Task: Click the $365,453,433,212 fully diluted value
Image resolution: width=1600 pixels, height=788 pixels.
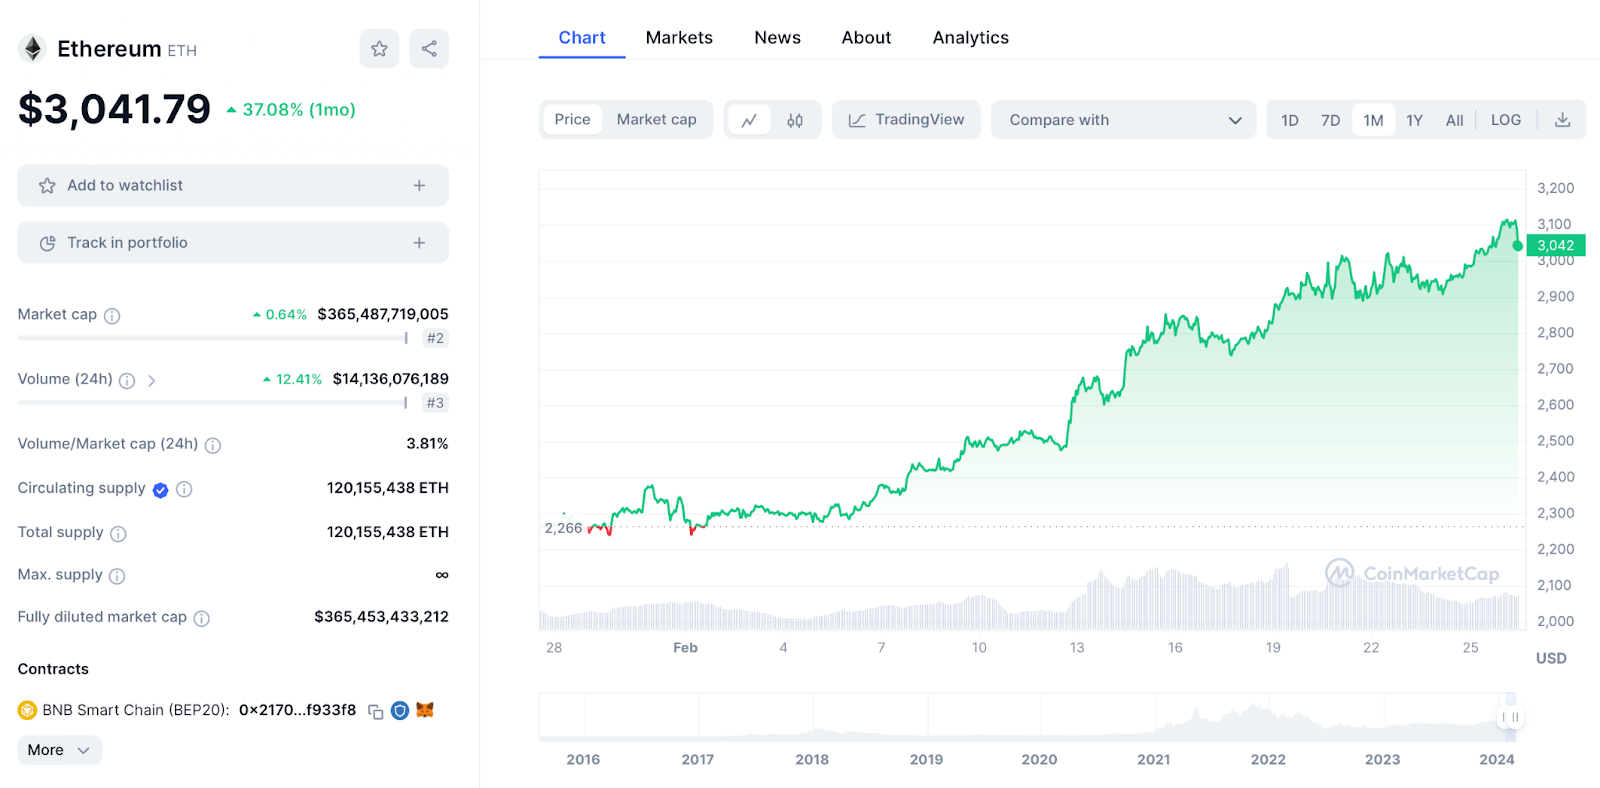Action: tap(381, 617)
